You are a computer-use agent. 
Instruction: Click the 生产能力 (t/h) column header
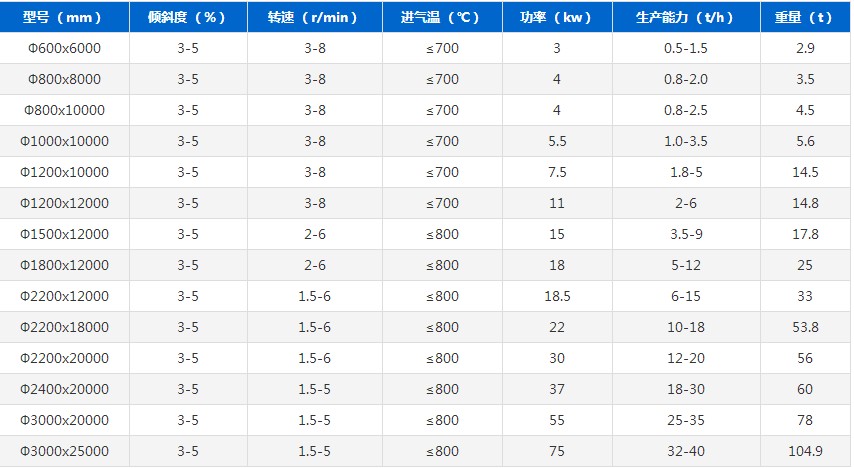coord(686,17)
